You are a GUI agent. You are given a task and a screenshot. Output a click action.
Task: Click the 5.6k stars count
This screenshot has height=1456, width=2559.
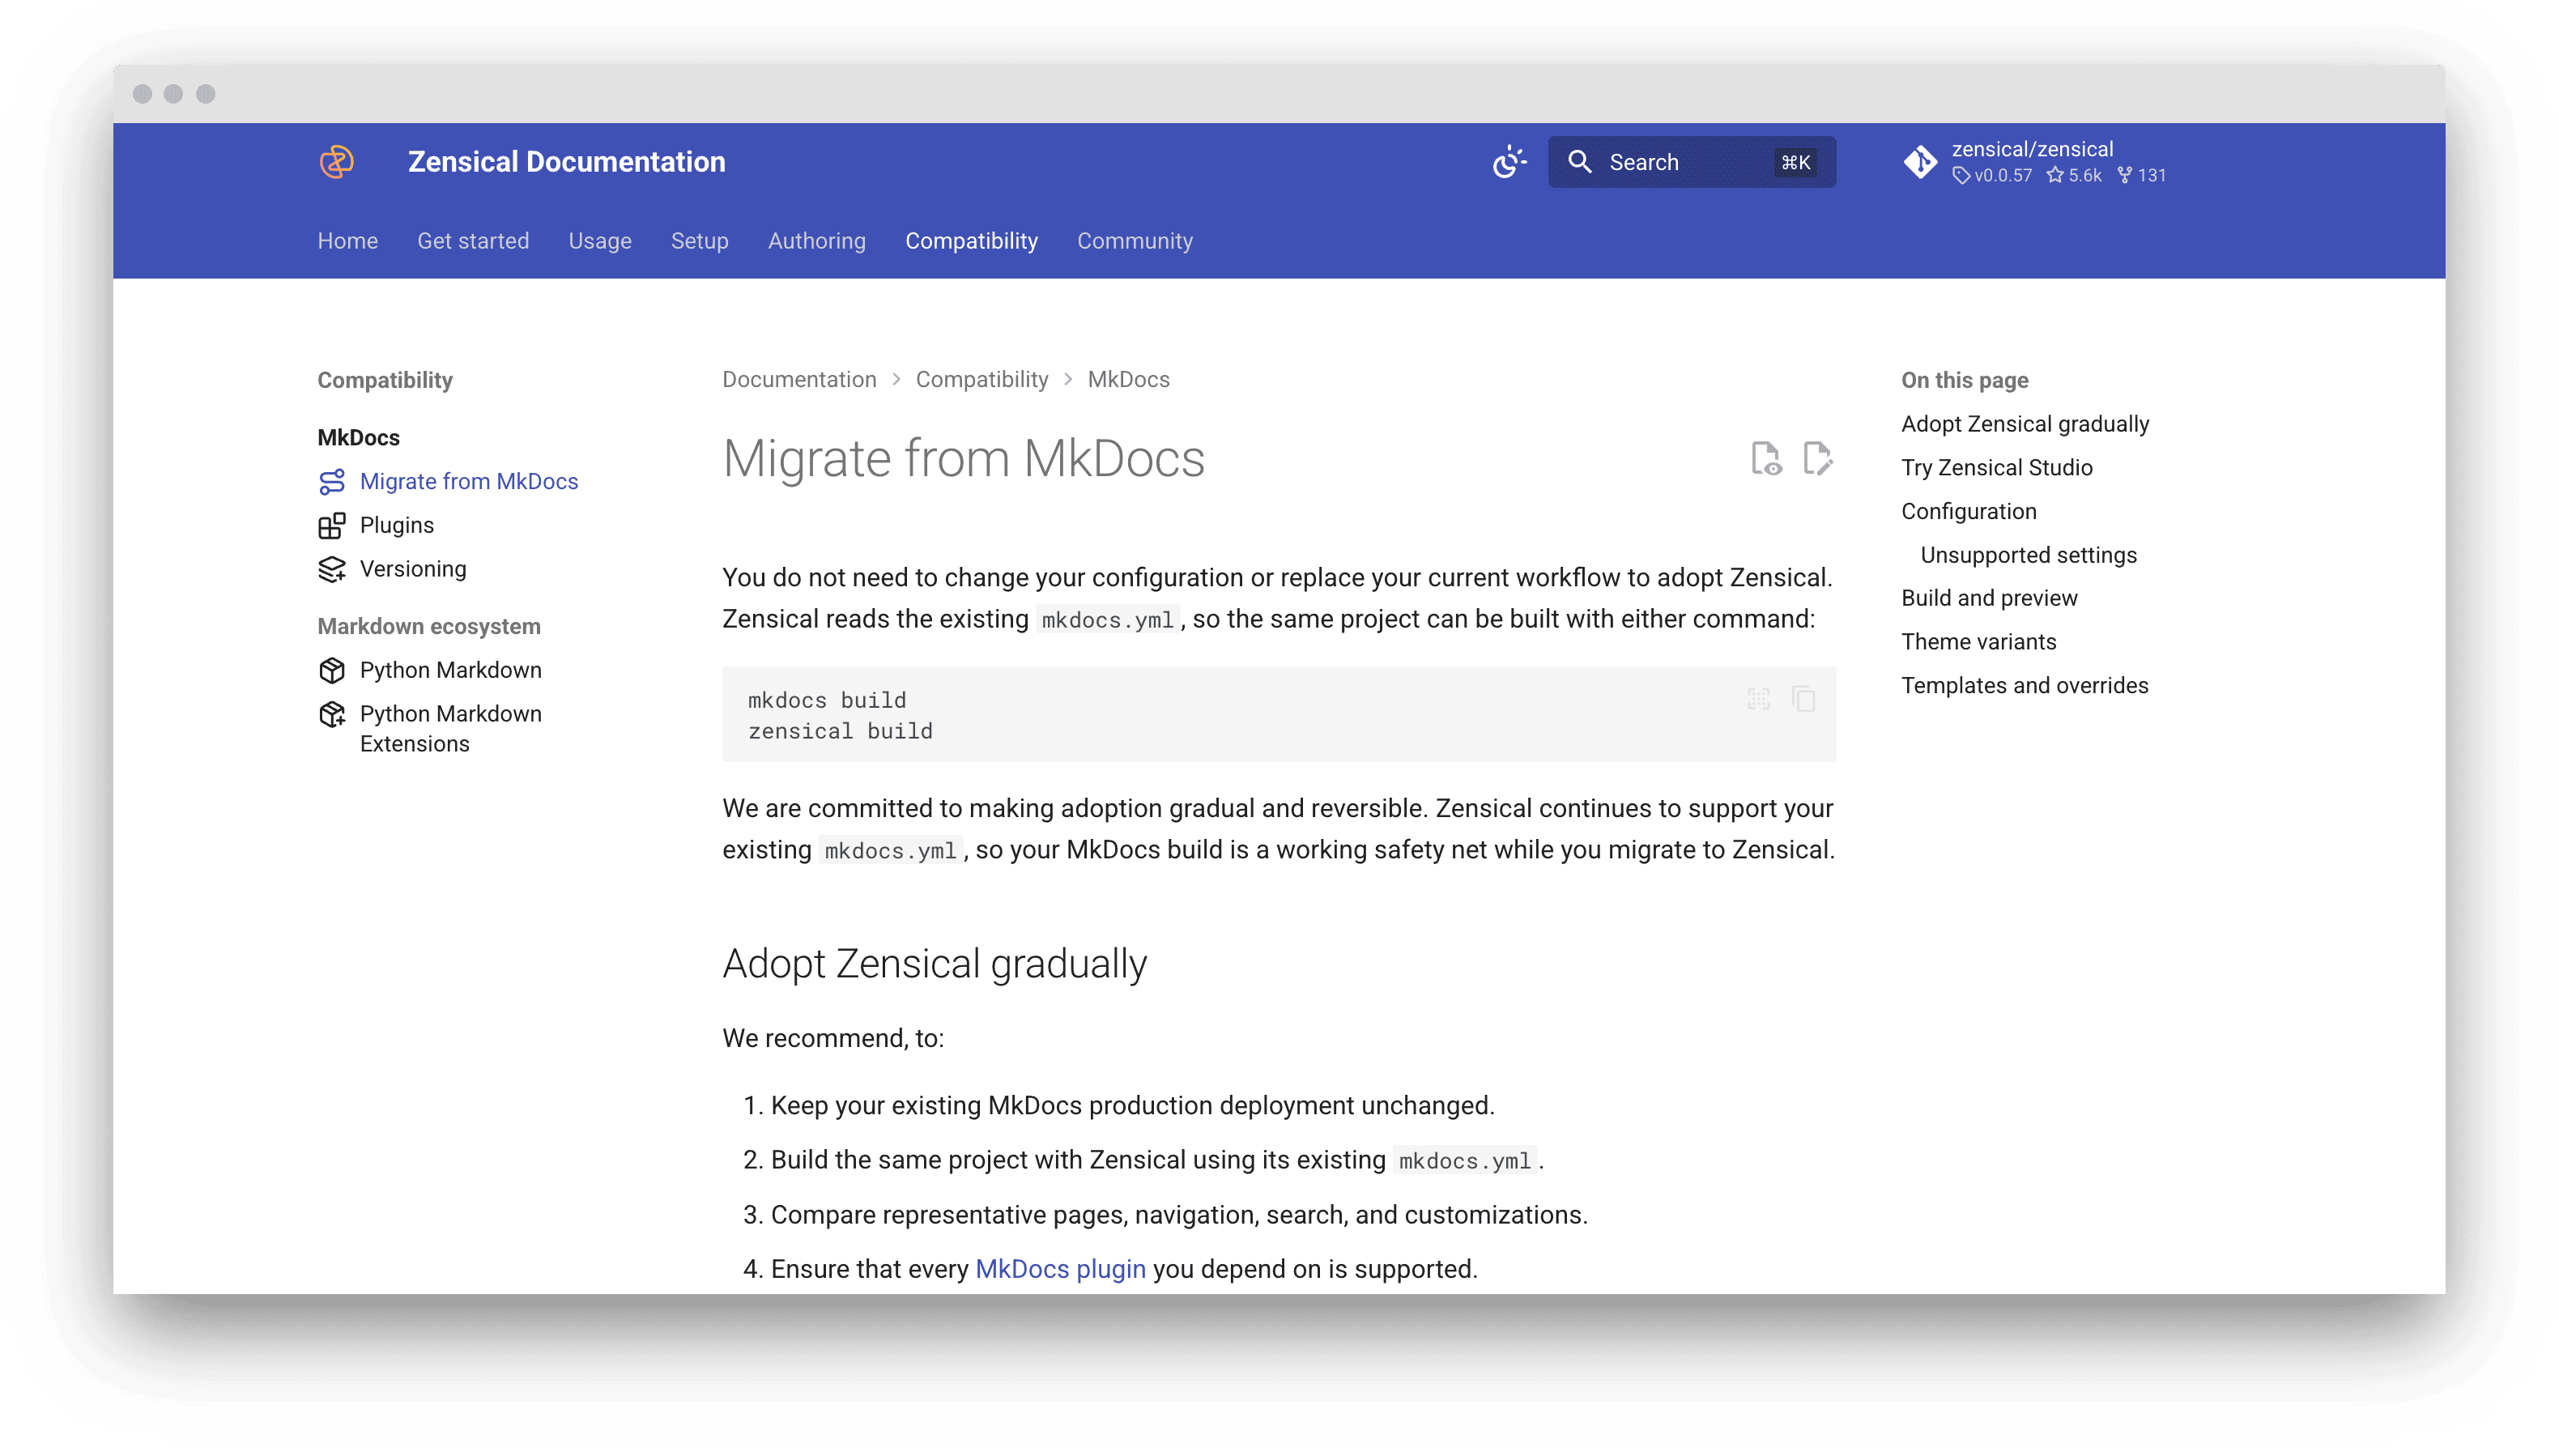pos(2074,175)
